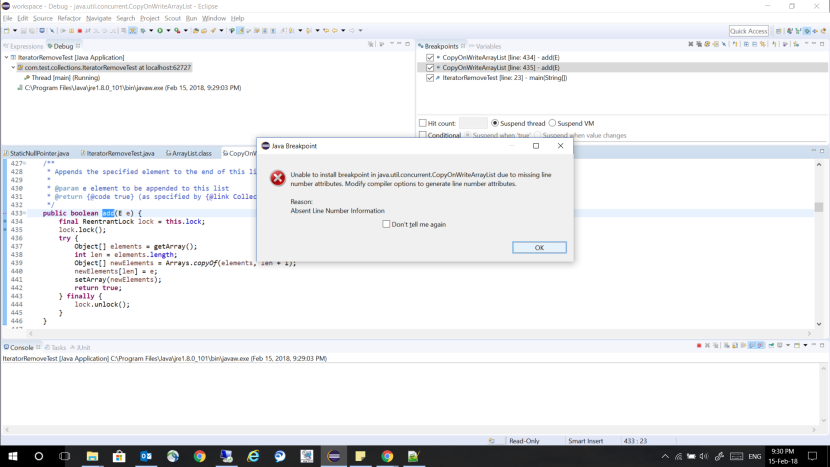The image size is (830, 467).
Task: Open the Run menu
Action: point(191,18)
